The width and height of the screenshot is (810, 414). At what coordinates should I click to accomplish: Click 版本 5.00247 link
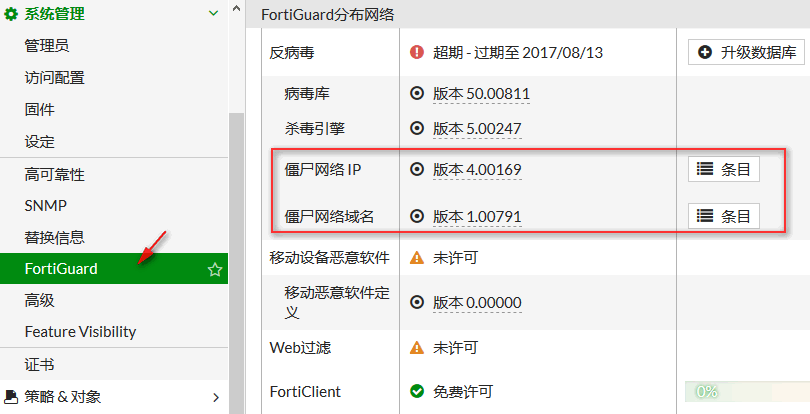(477, 129)
